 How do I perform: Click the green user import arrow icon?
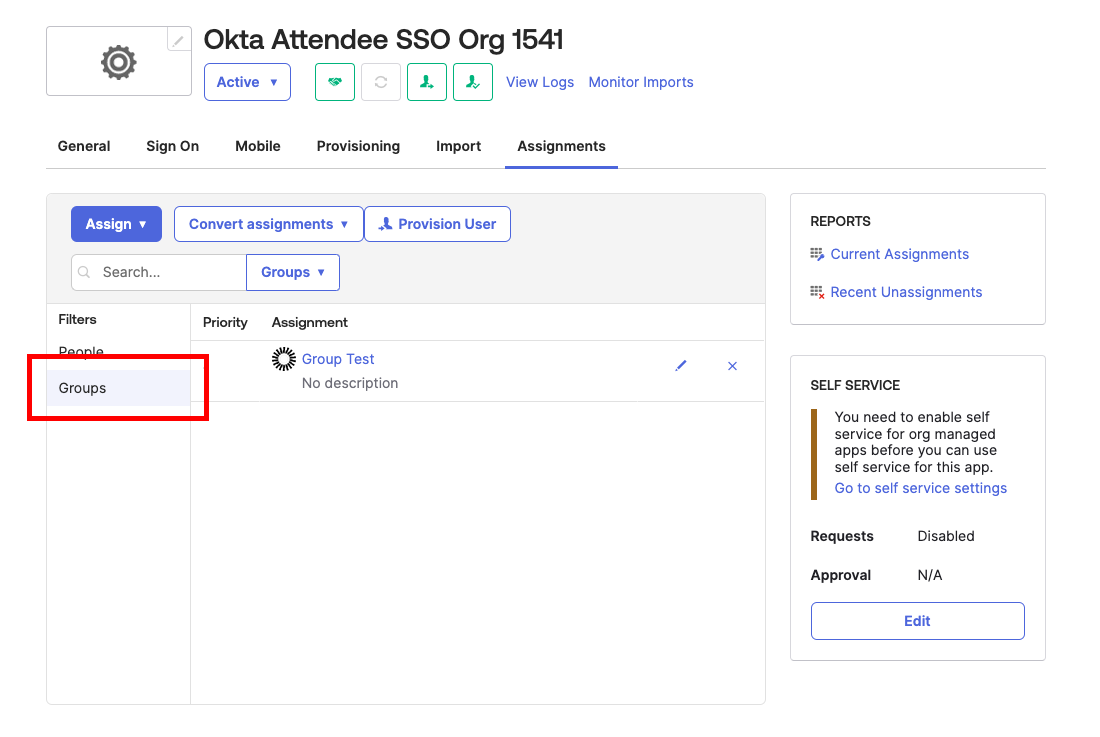(427, 82)
